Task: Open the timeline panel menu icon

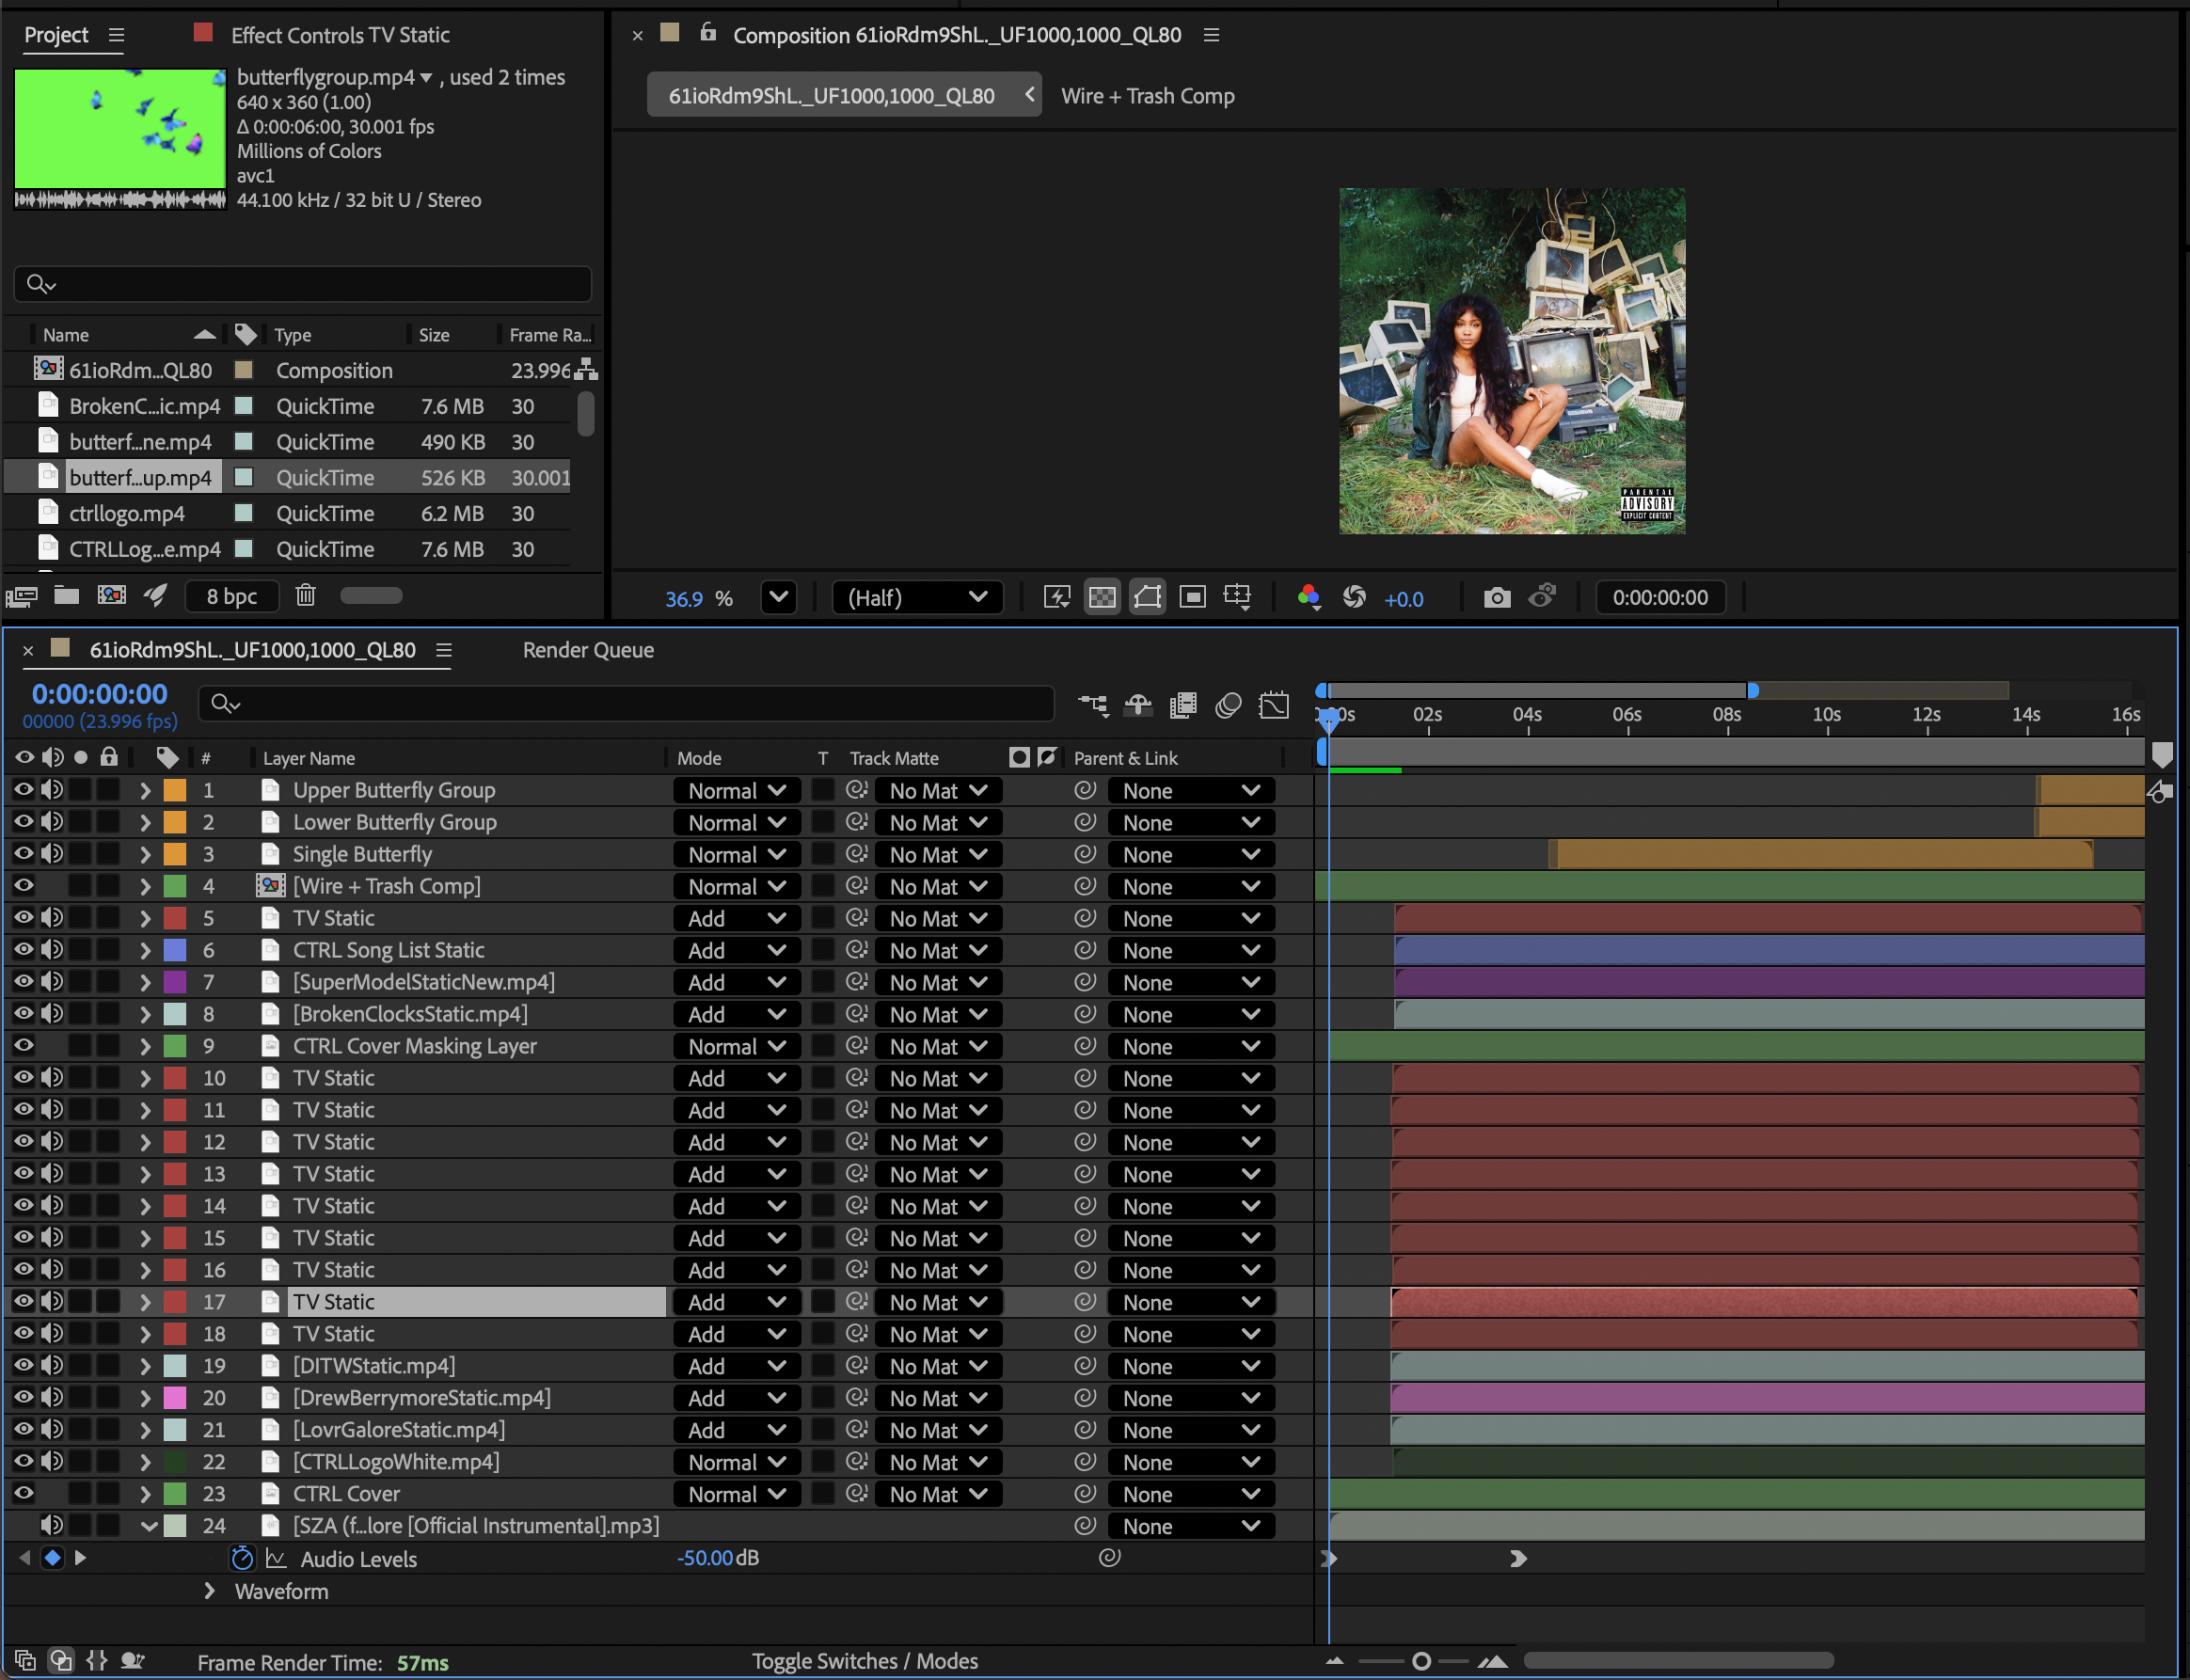Action: coord(444,650)
